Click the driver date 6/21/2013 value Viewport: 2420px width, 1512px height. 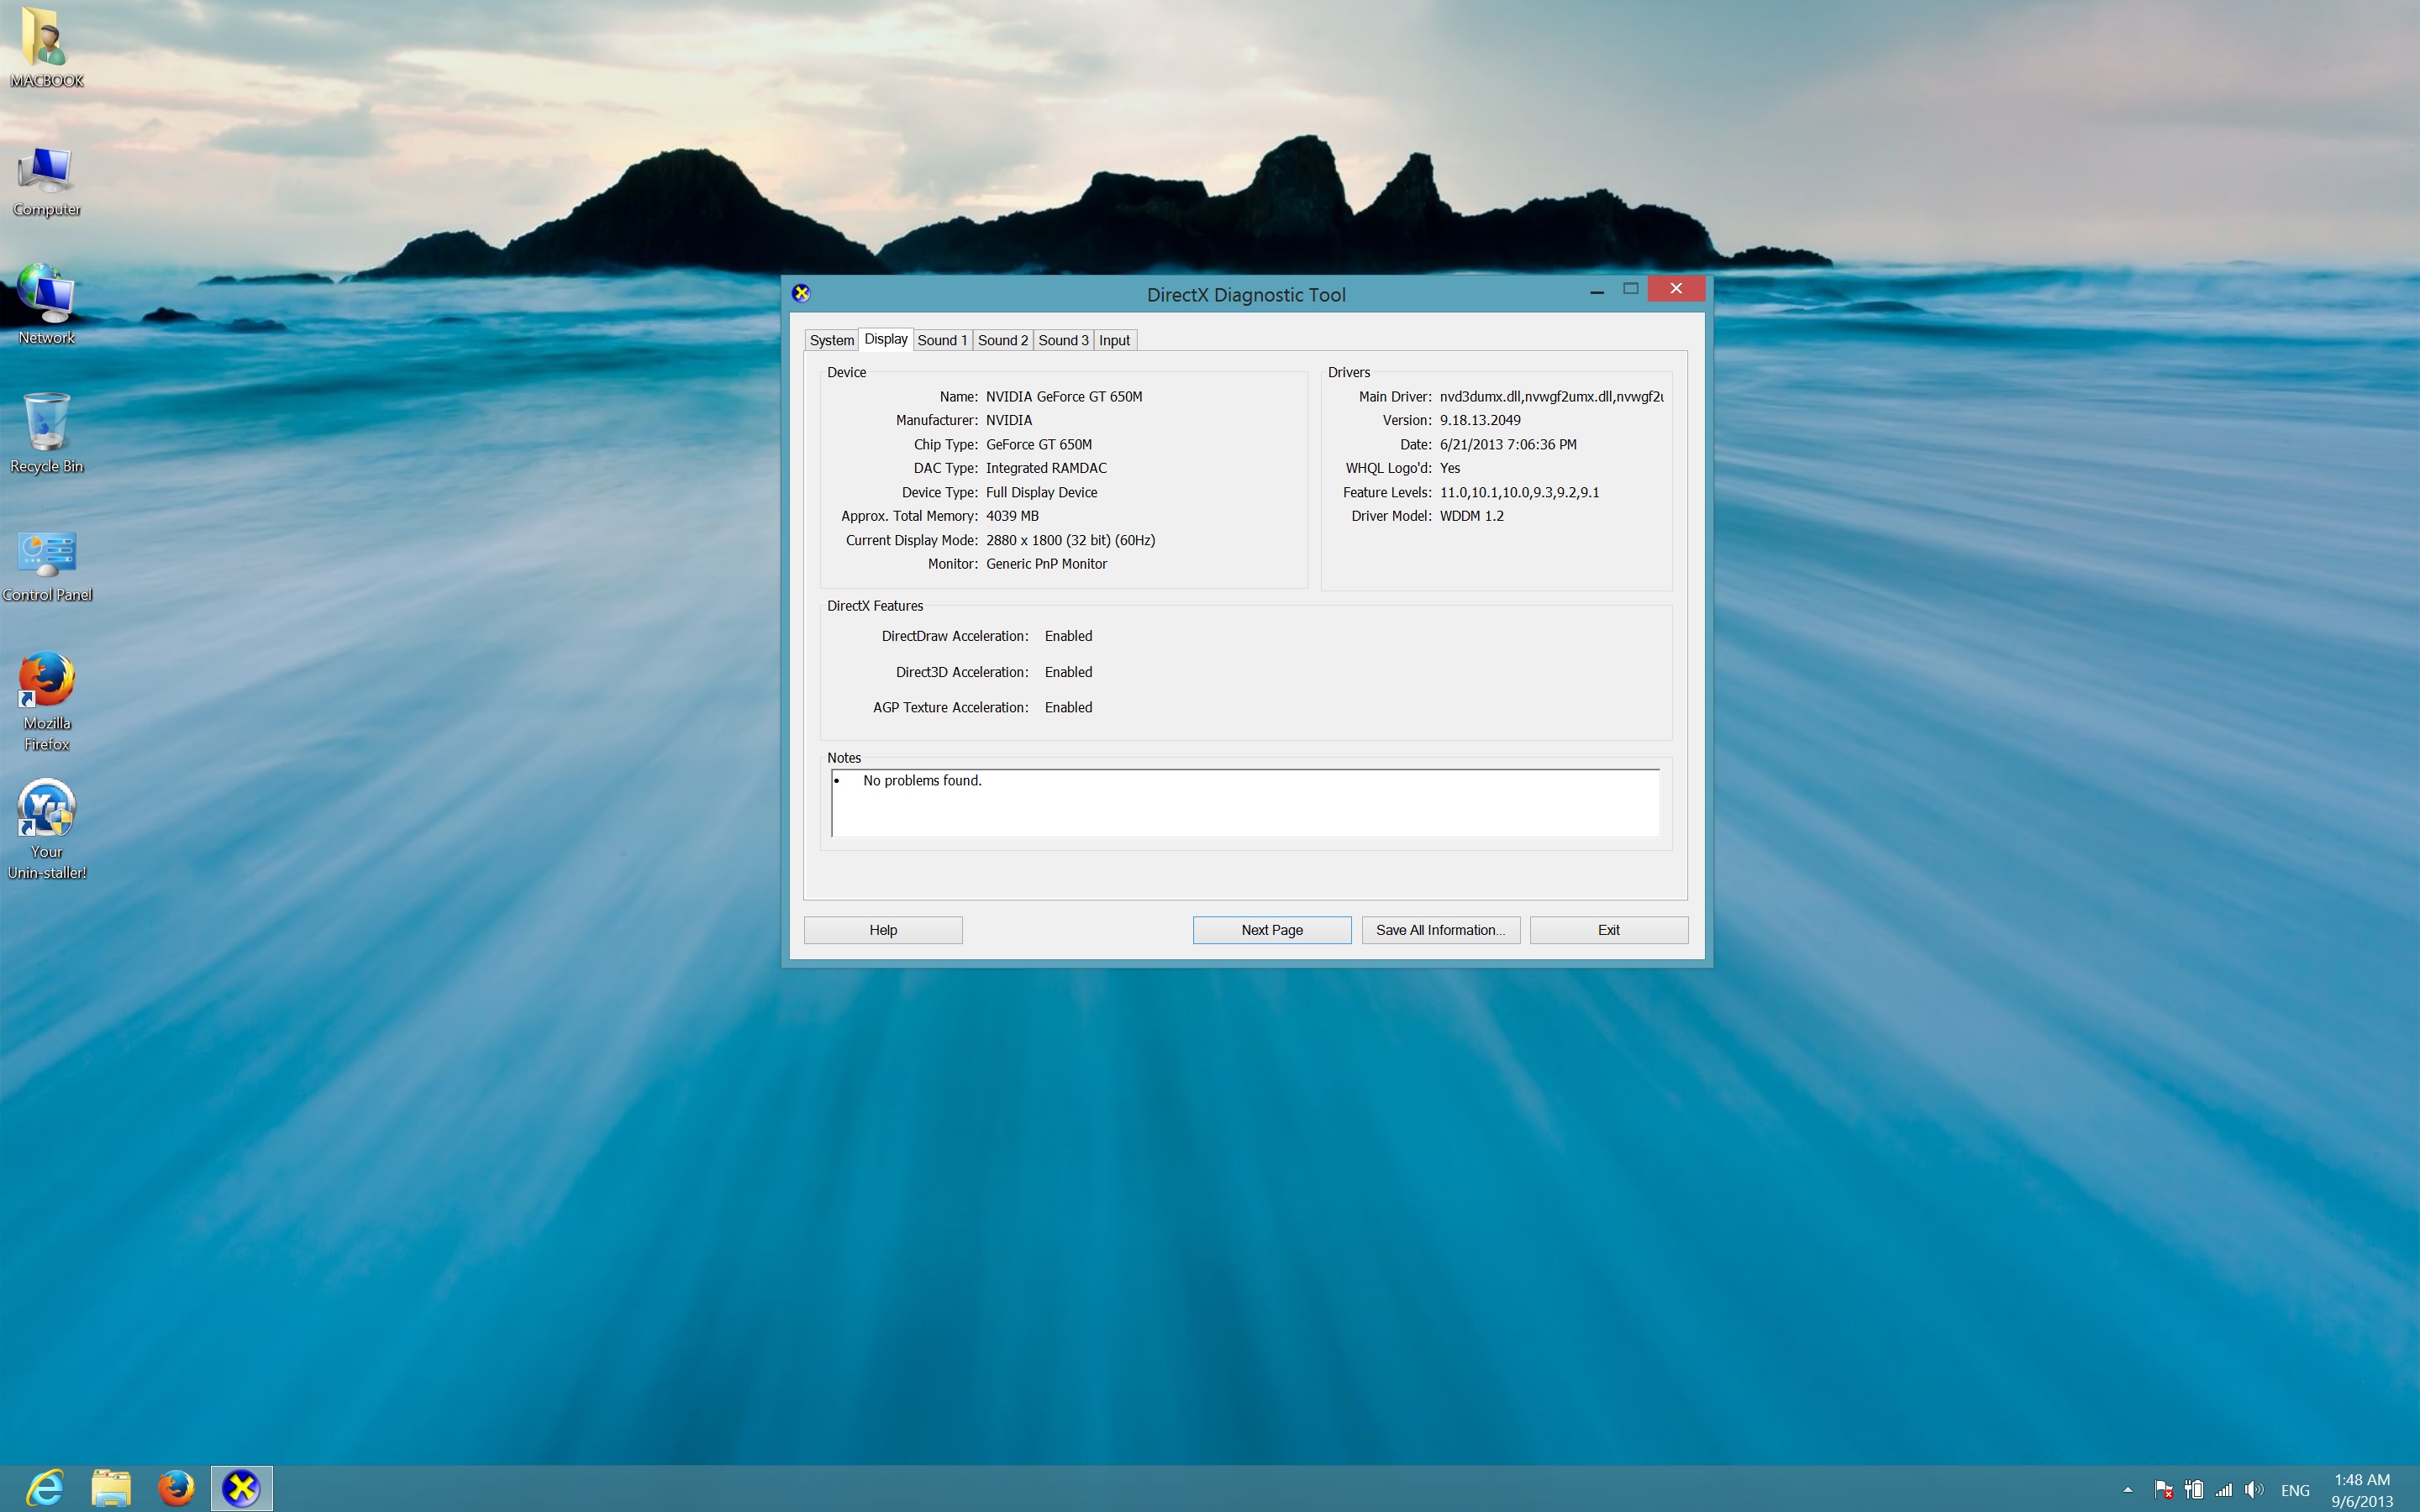pos(1508,444)
